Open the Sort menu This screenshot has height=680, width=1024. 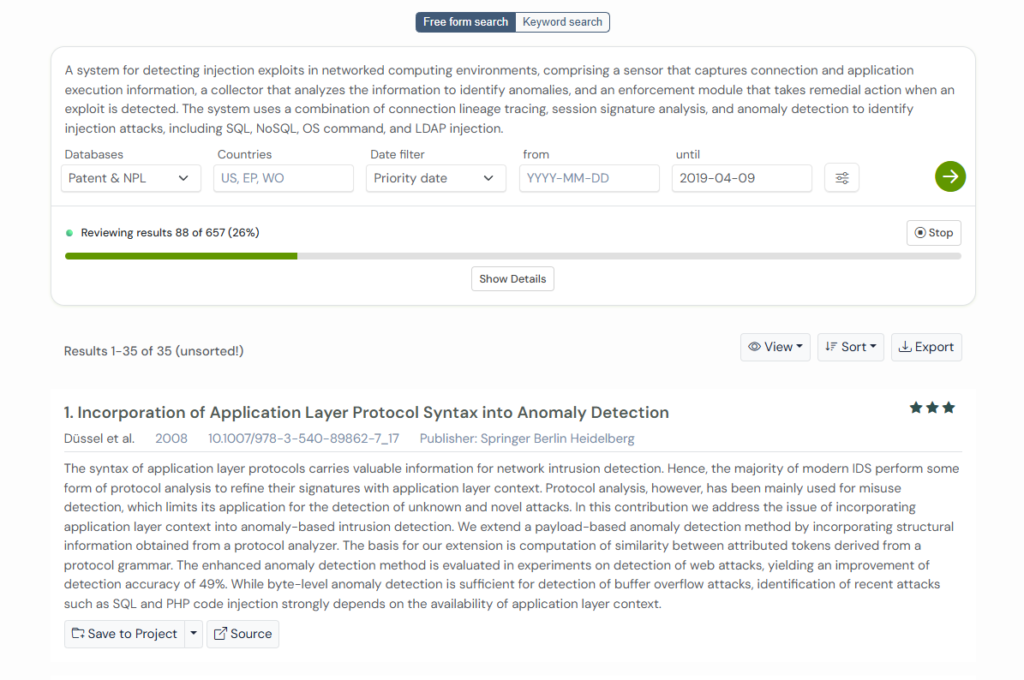851,347
